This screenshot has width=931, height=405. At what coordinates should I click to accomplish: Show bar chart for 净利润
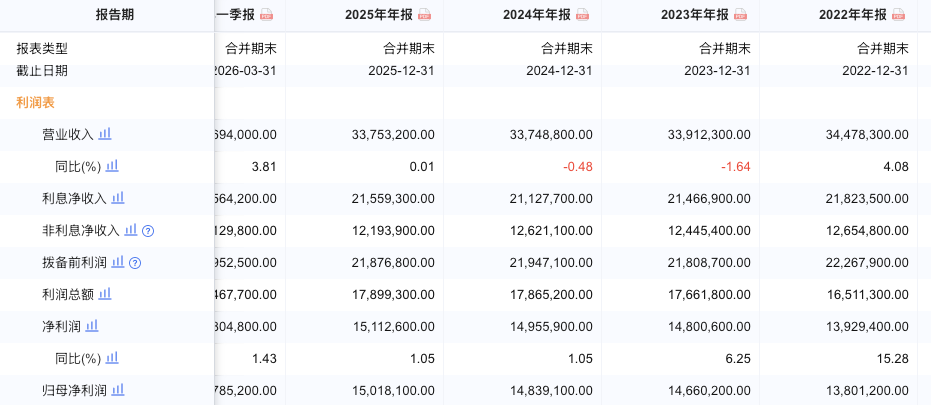92,325
